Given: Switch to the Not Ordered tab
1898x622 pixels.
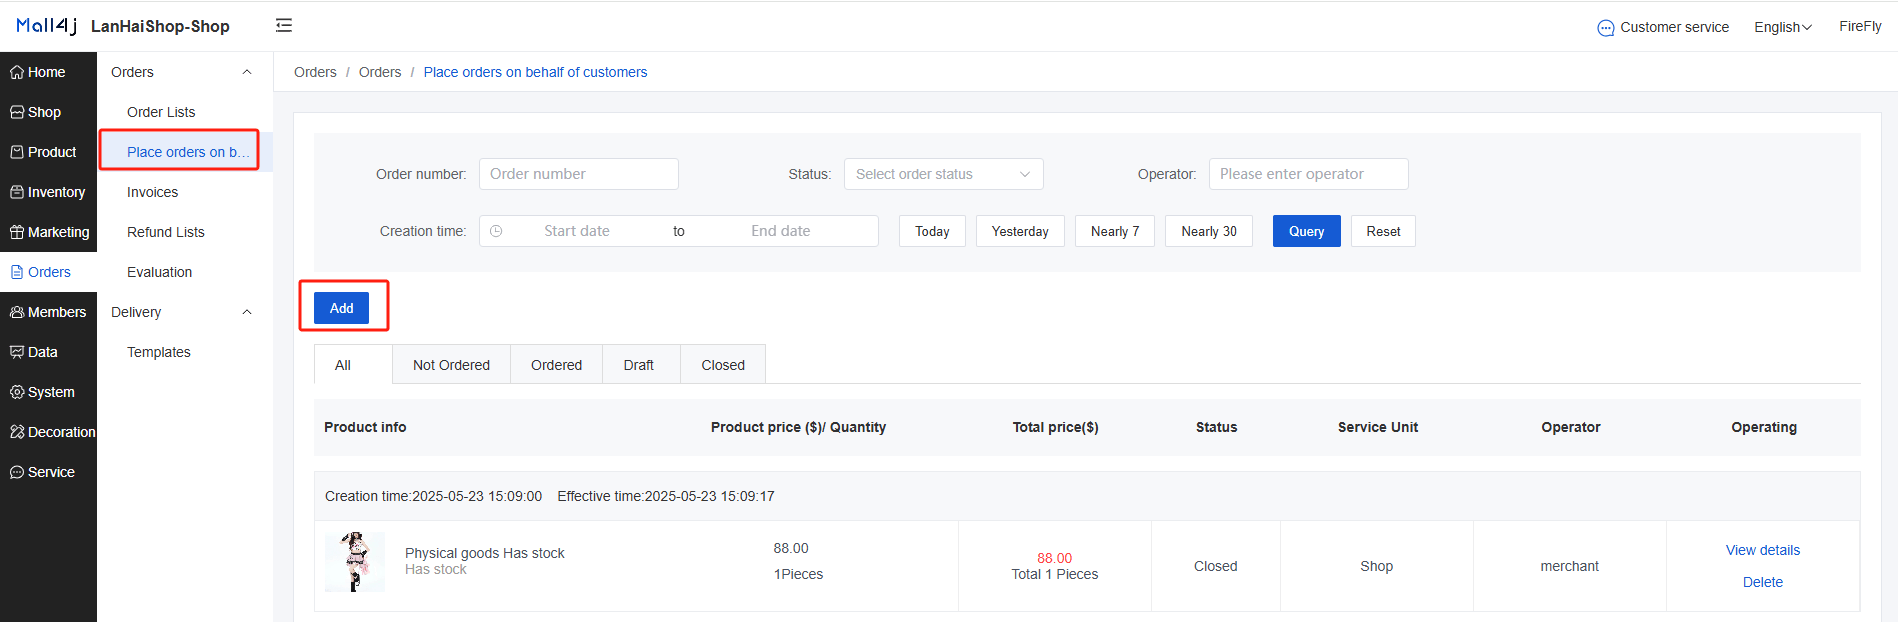Looking at the screenshot, I should 451,365.
